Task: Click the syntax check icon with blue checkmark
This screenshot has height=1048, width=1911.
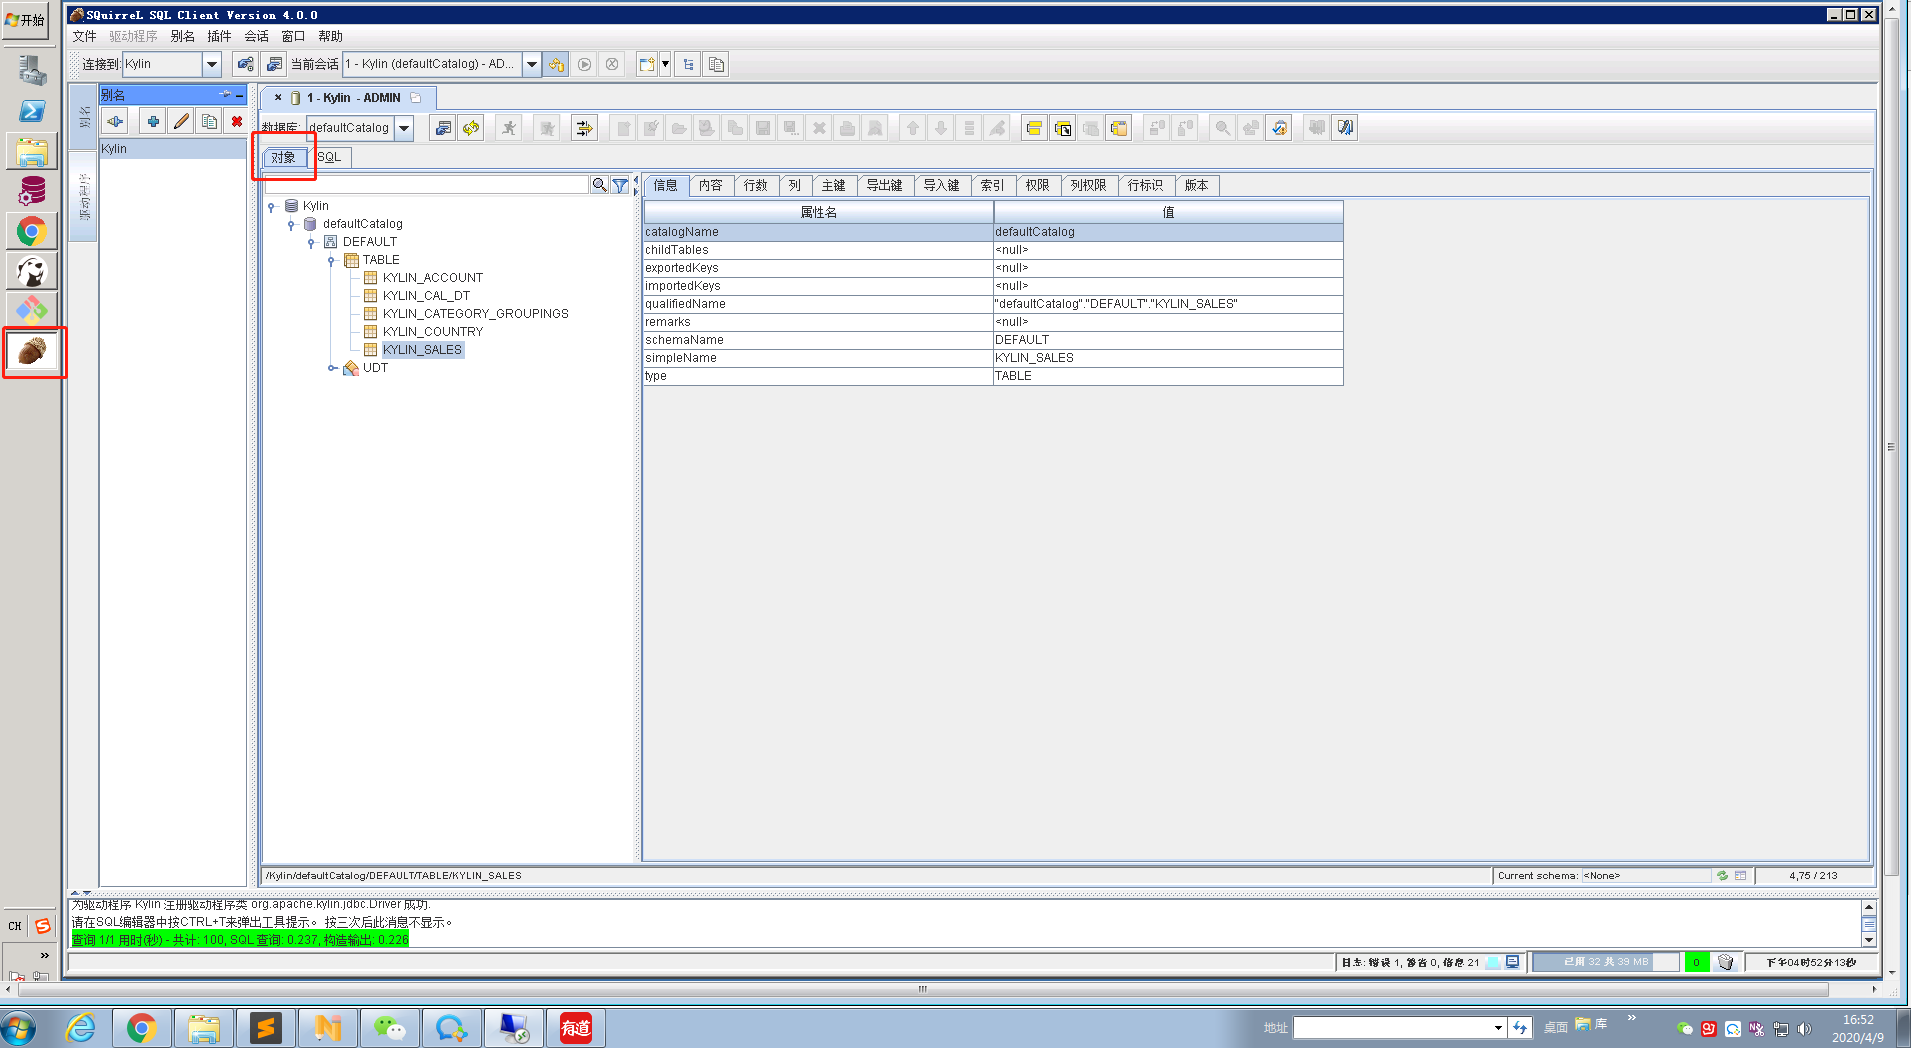Action: click(1279, 127)
